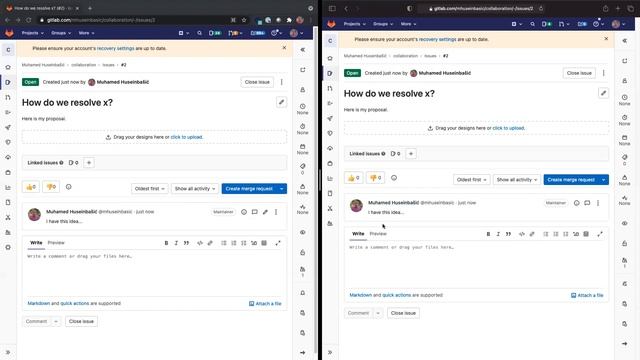Viewport: 640px width, 360px height.
Task: Collapse right sidebar chevrons in left window
Action: click(303, 49)
